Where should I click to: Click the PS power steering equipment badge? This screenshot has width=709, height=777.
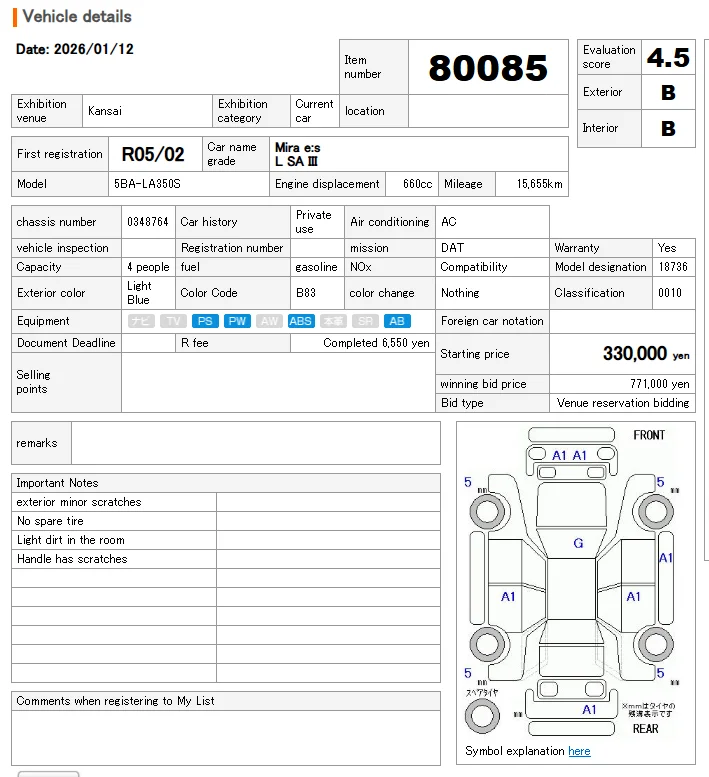coord(205,321)
